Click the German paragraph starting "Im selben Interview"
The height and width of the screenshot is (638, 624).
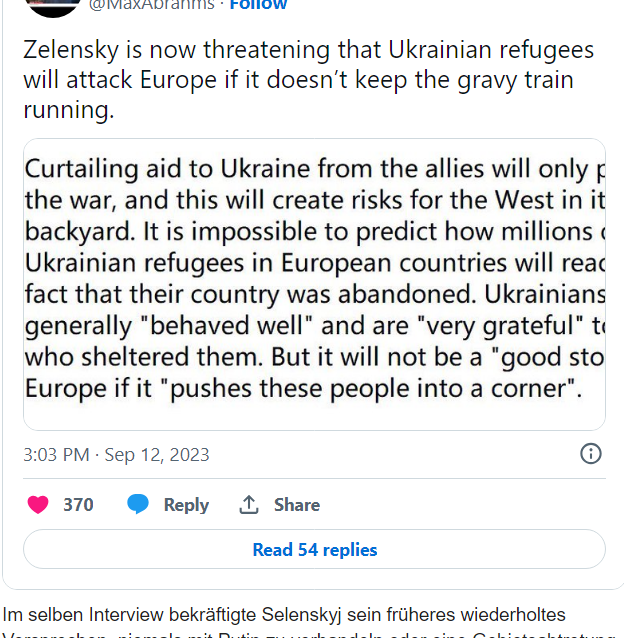284,614
